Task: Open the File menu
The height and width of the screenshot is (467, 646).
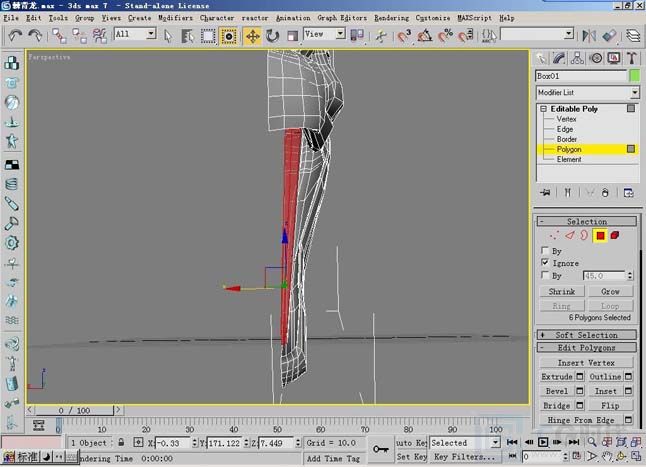Action: pyautogui.click(x=11, y=18)
